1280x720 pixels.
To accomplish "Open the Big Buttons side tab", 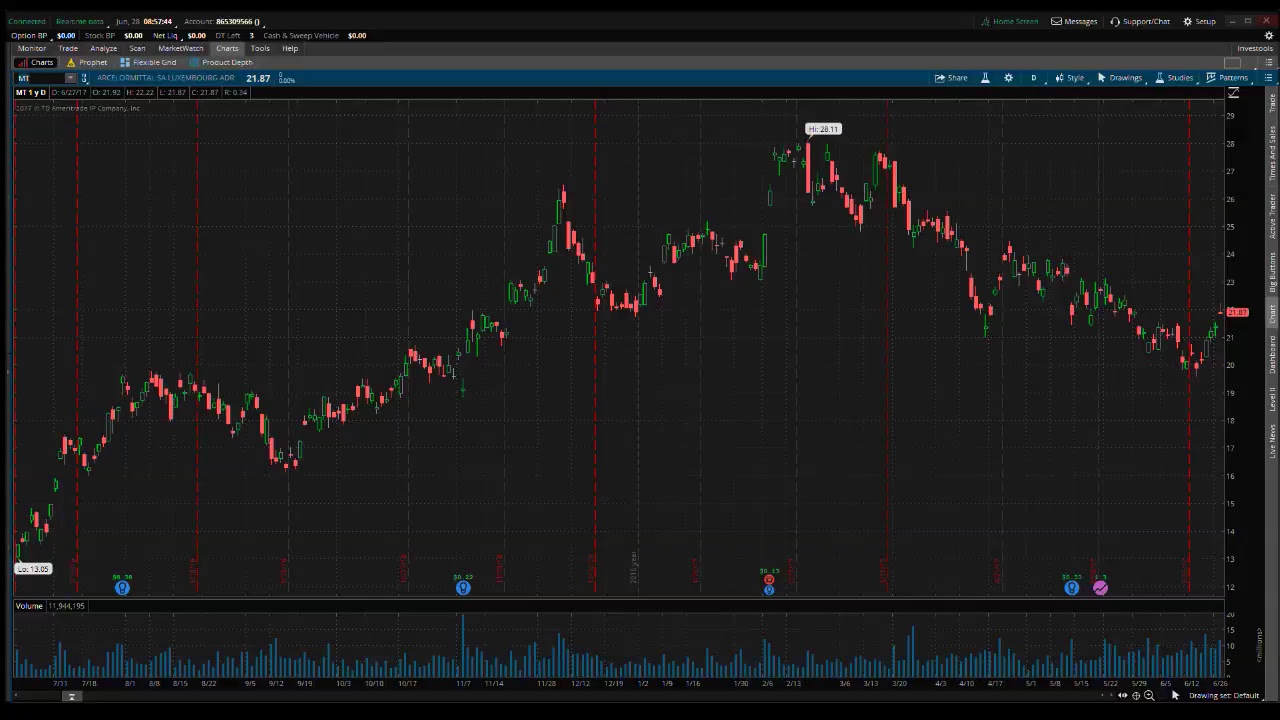I will tap(1273, 272).
